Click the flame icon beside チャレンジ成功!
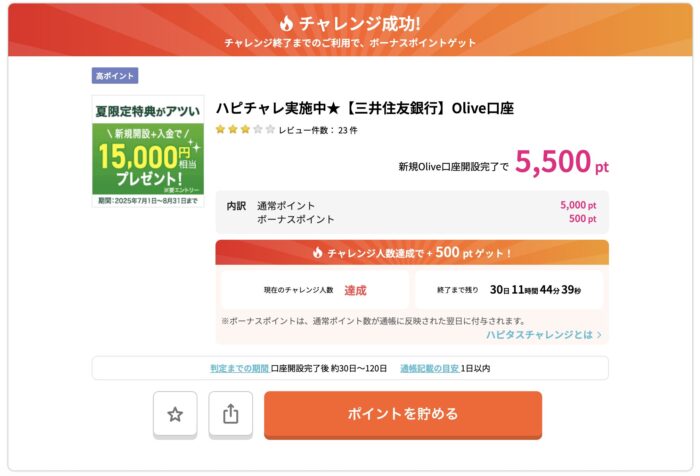700x476 pixels. coord(286,23)
